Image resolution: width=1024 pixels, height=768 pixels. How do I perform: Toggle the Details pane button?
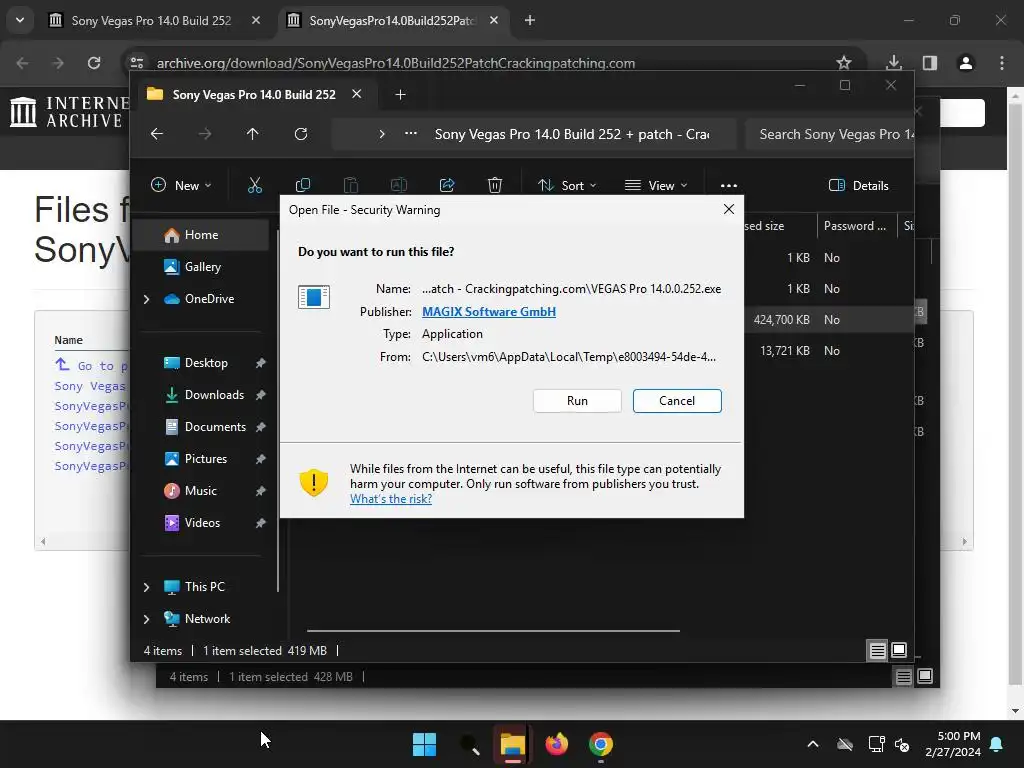tap(858, 185)
